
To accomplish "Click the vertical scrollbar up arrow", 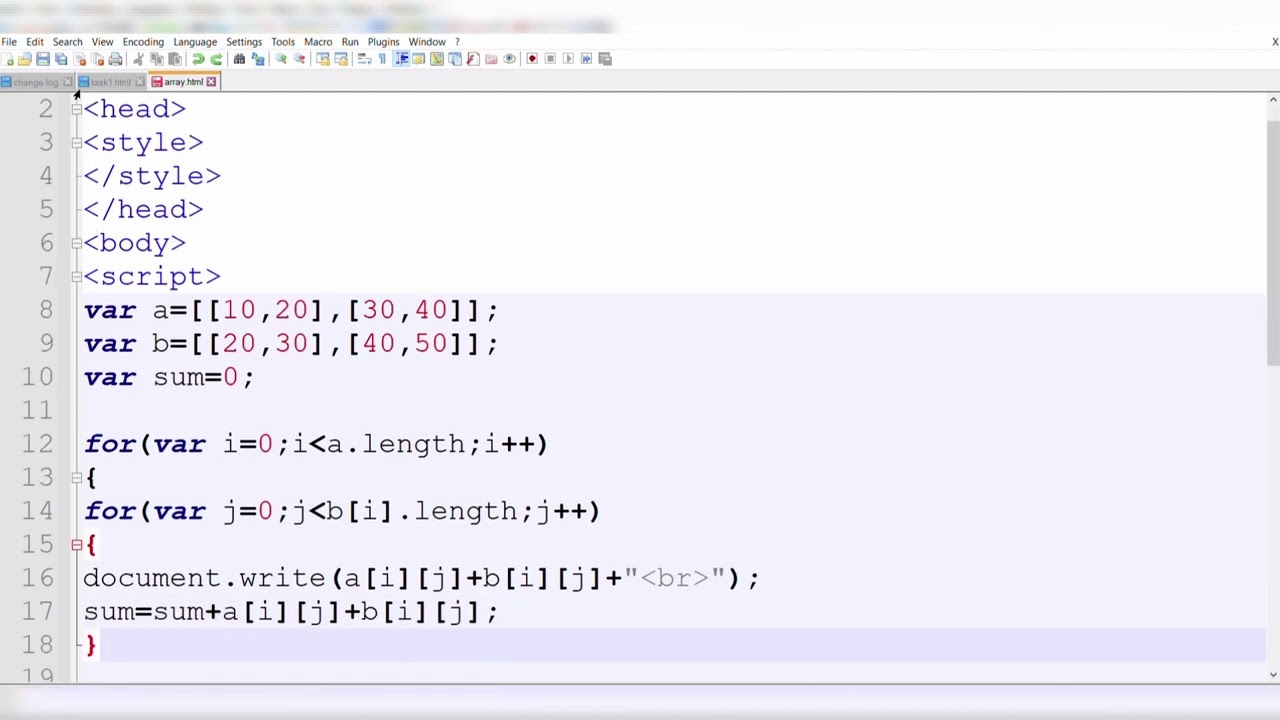I will point(1273,100).
